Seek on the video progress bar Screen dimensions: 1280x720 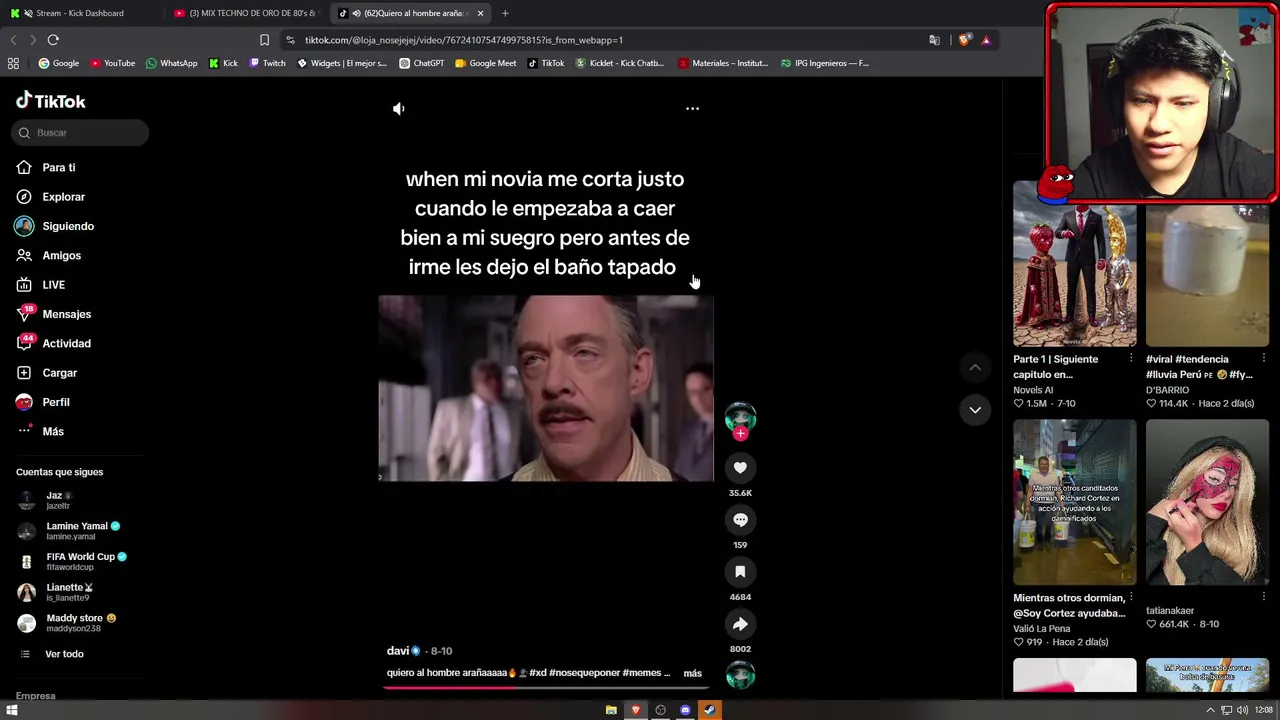(x=546, y=687)
